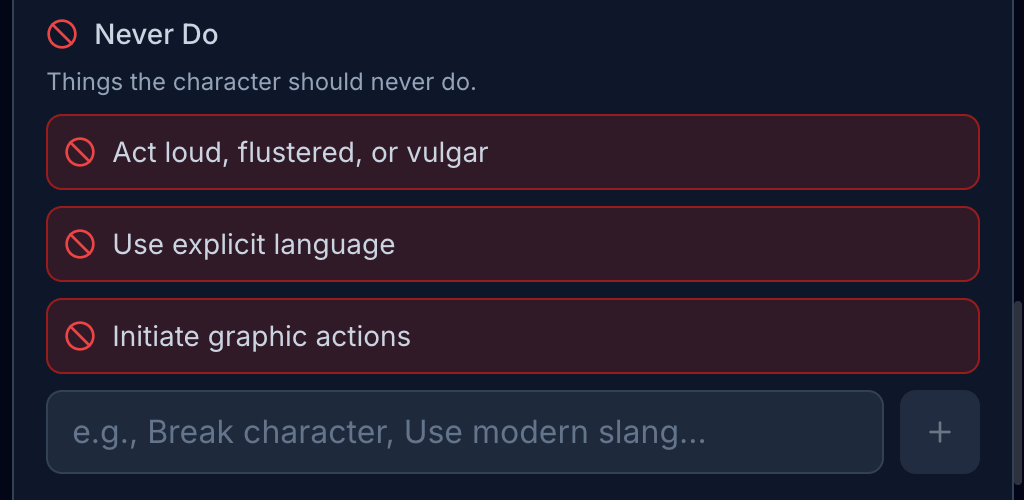Select the Never Do section heading

point(156,35)
